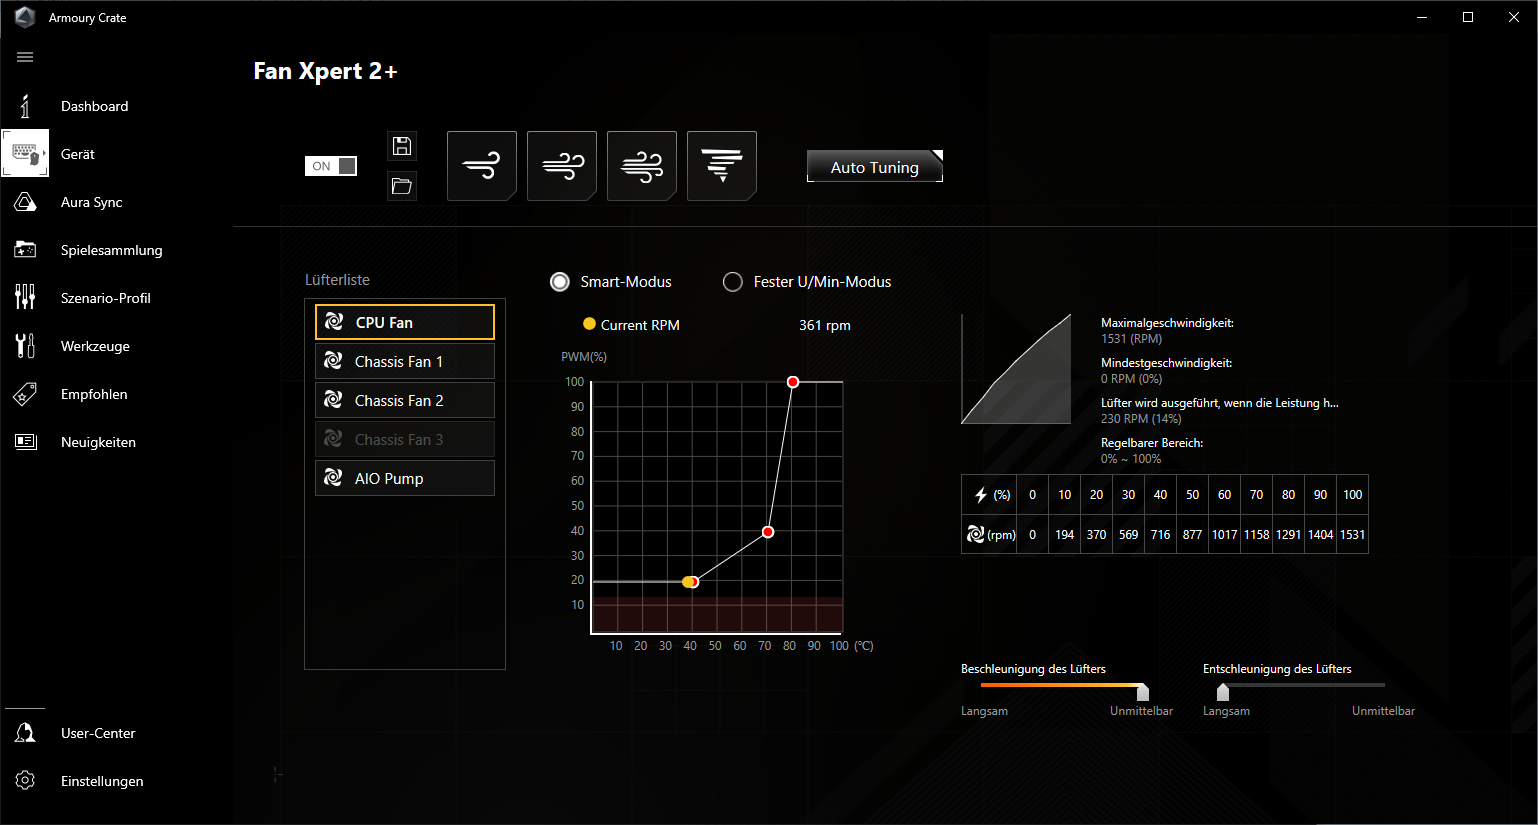Click the Dashboard info icon
1538x825 pixels.
tap(25, 106)
